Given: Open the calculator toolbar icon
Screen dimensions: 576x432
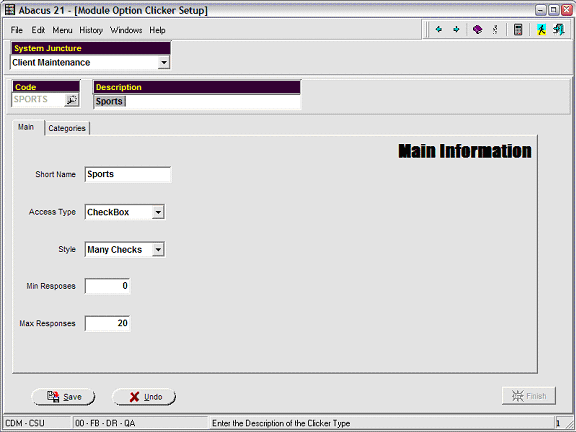Looking at the screenshot, I should pyautogui.click(x=518, y=29).
